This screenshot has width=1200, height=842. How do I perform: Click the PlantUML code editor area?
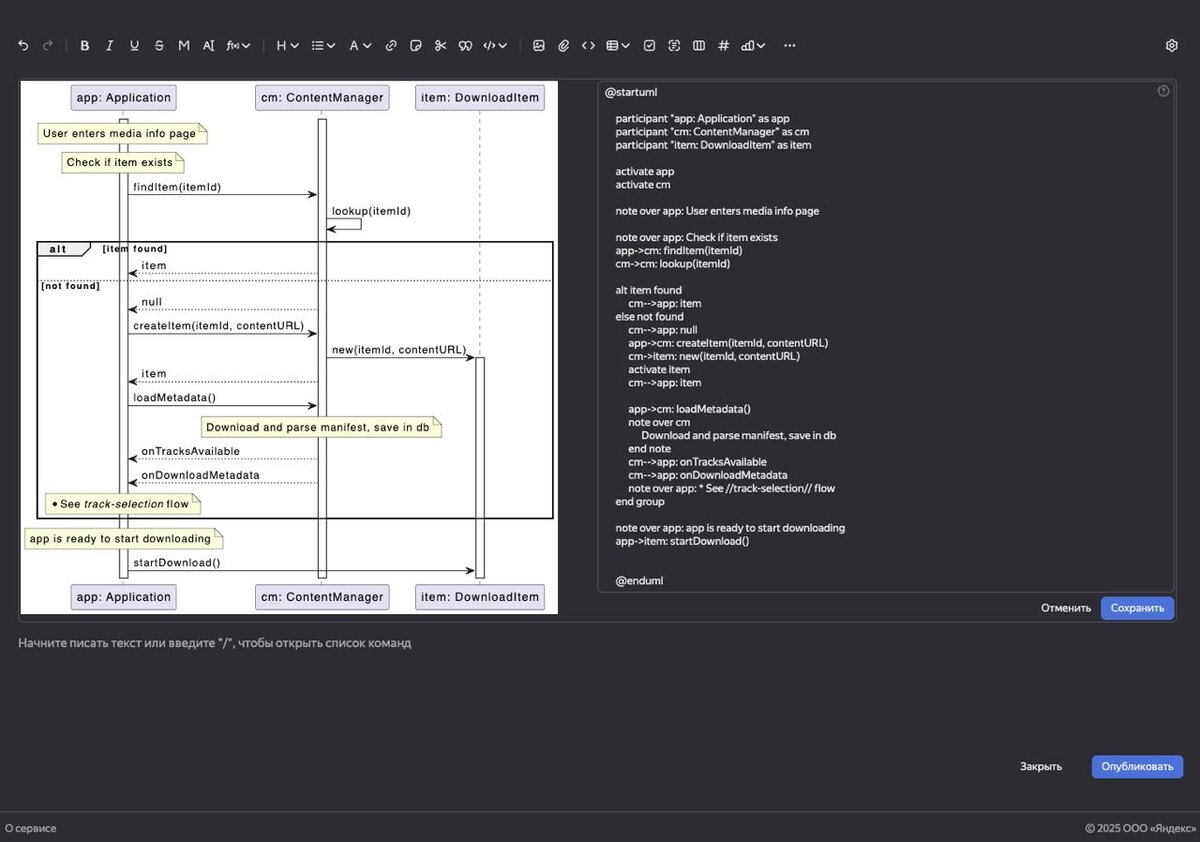[x=886, y=336]
